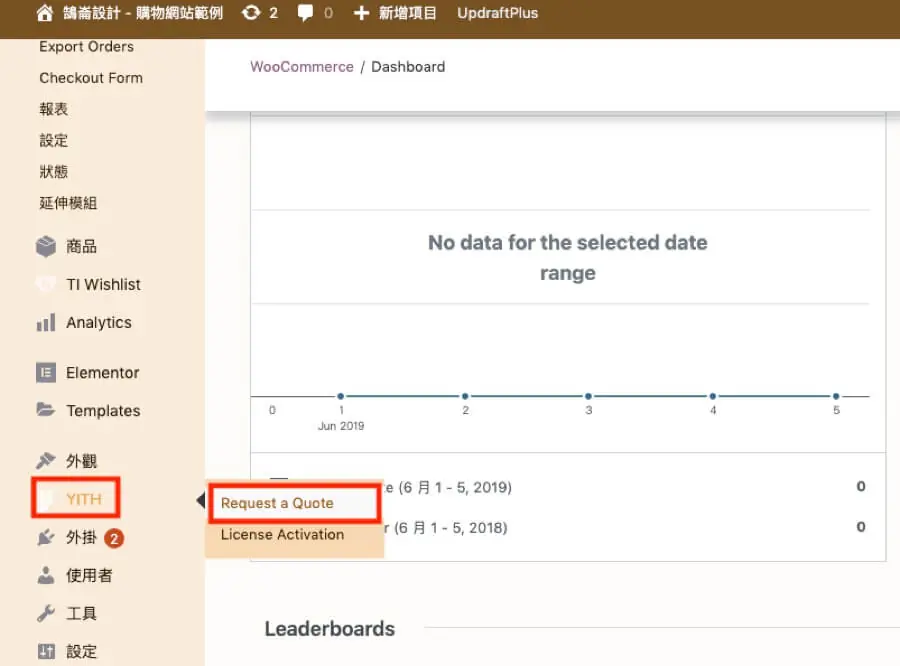Open 設定 below 報表 in the submenu
Viewport: 900px width, 666px height.
[x=54, y=140]
